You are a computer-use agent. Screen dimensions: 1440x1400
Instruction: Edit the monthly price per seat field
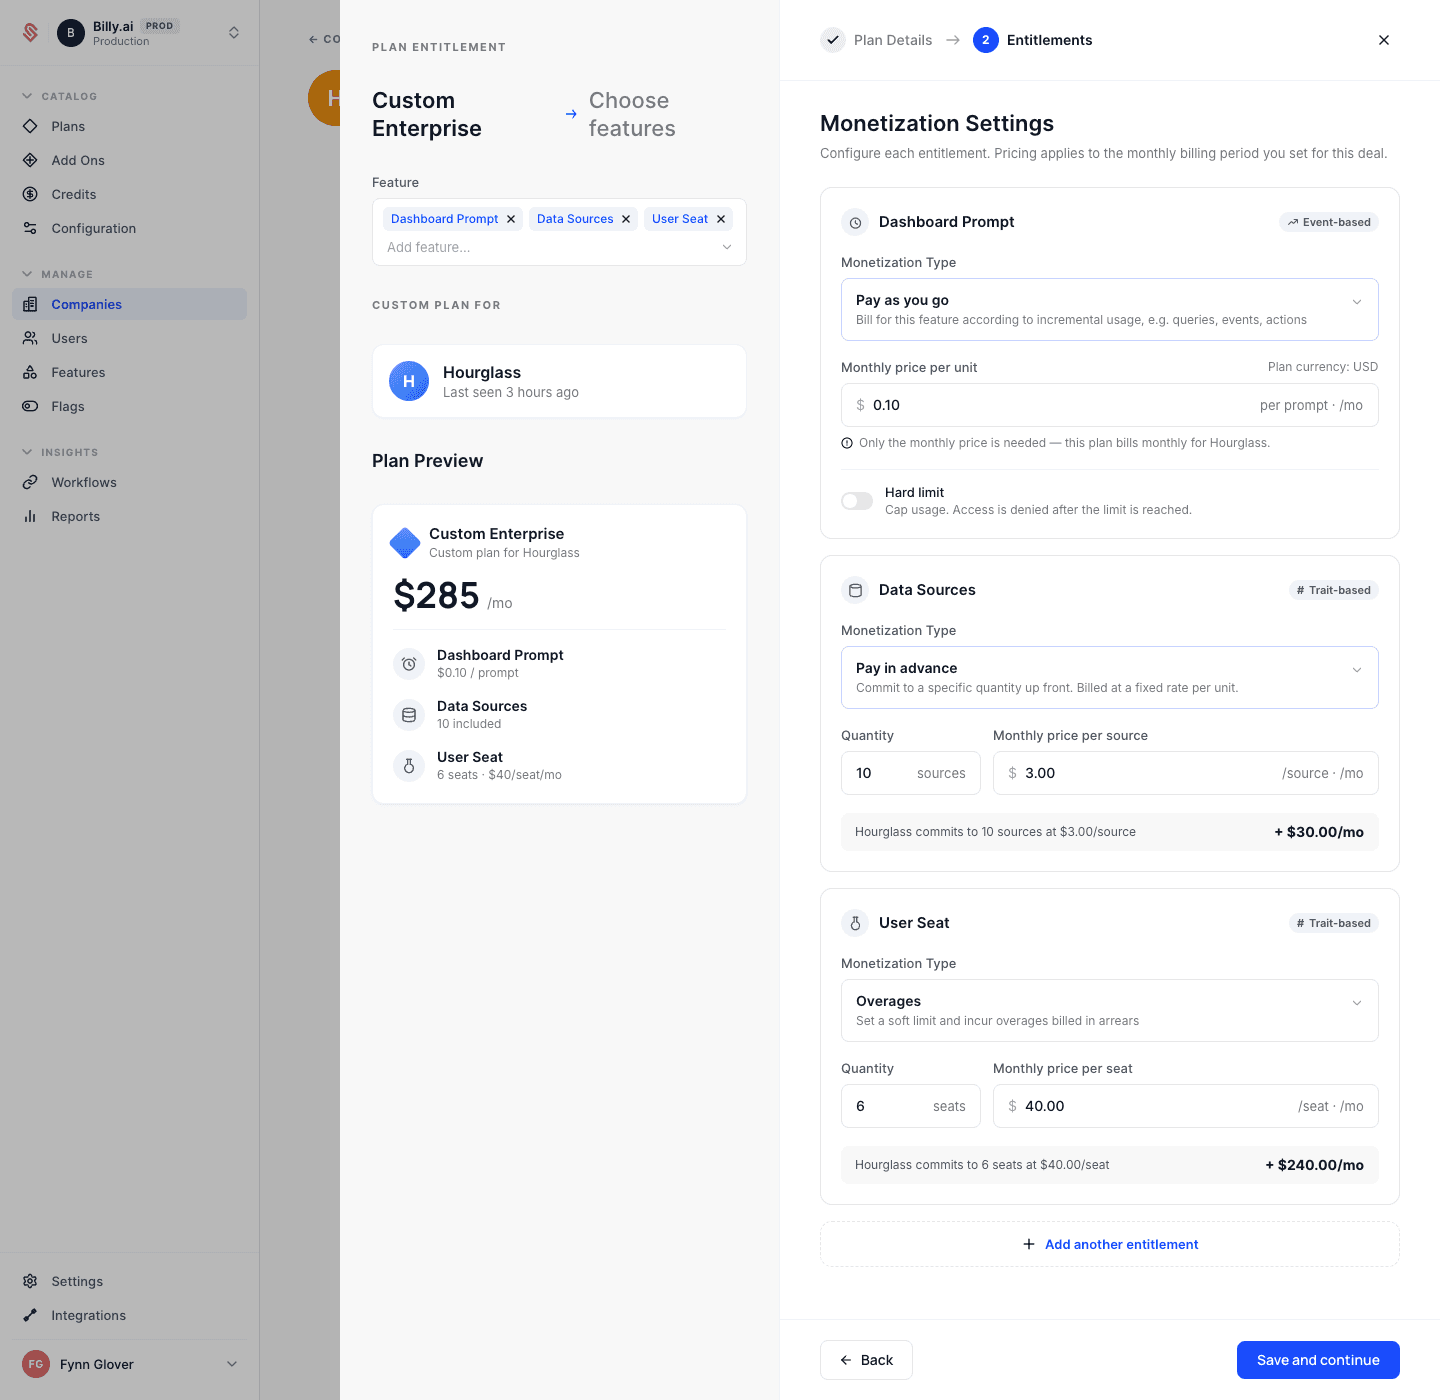click(x=1186, y=1106)
